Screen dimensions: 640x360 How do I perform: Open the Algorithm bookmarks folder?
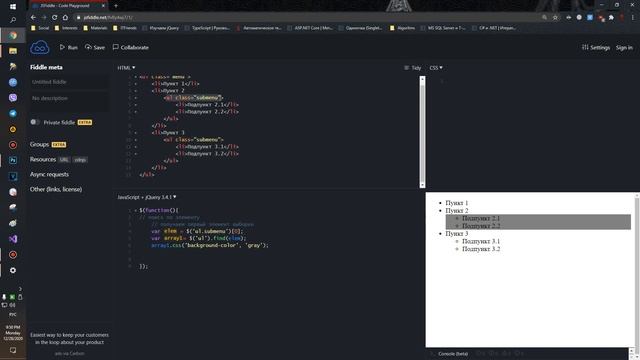click(402, 28)
